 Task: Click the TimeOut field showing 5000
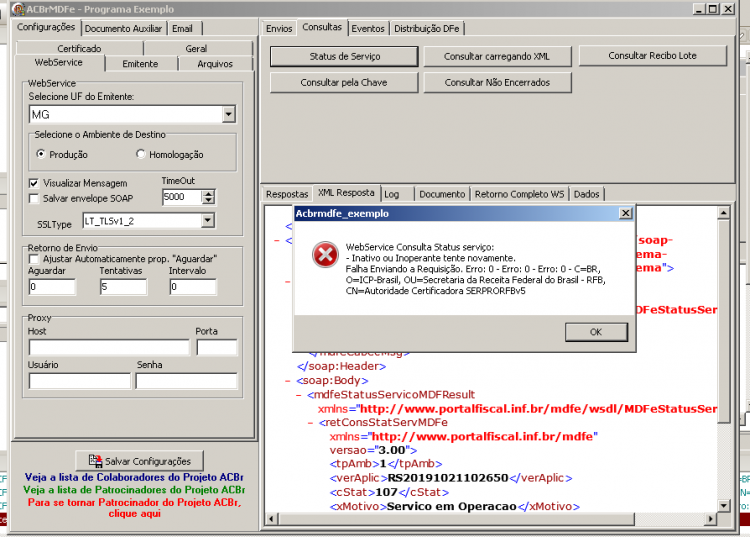tap(182, 197)
